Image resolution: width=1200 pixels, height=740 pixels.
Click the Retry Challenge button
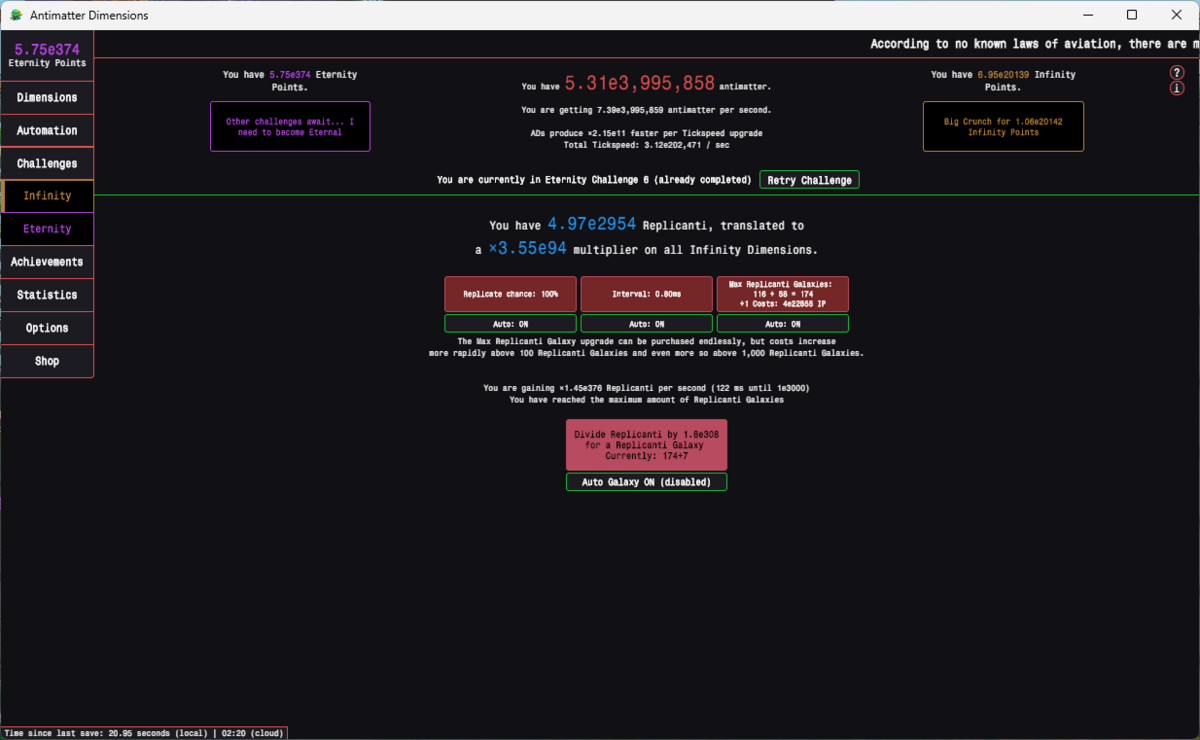[x=809, y=180]
